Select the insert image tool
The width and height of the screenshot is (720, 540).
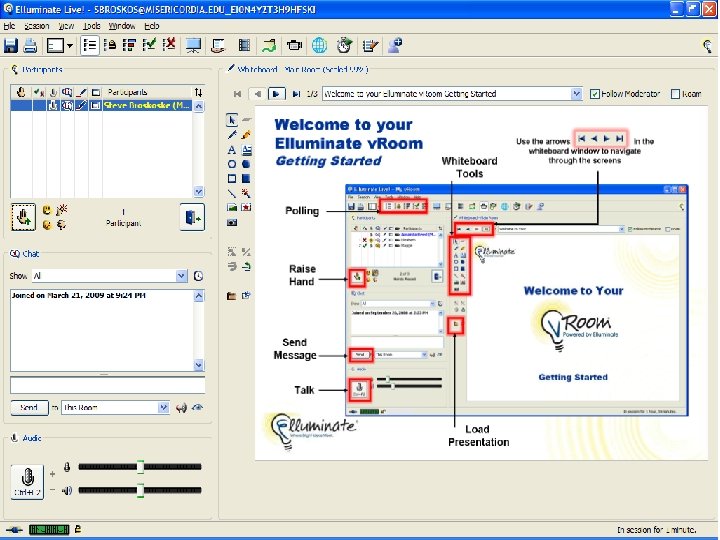click(232, 208)
